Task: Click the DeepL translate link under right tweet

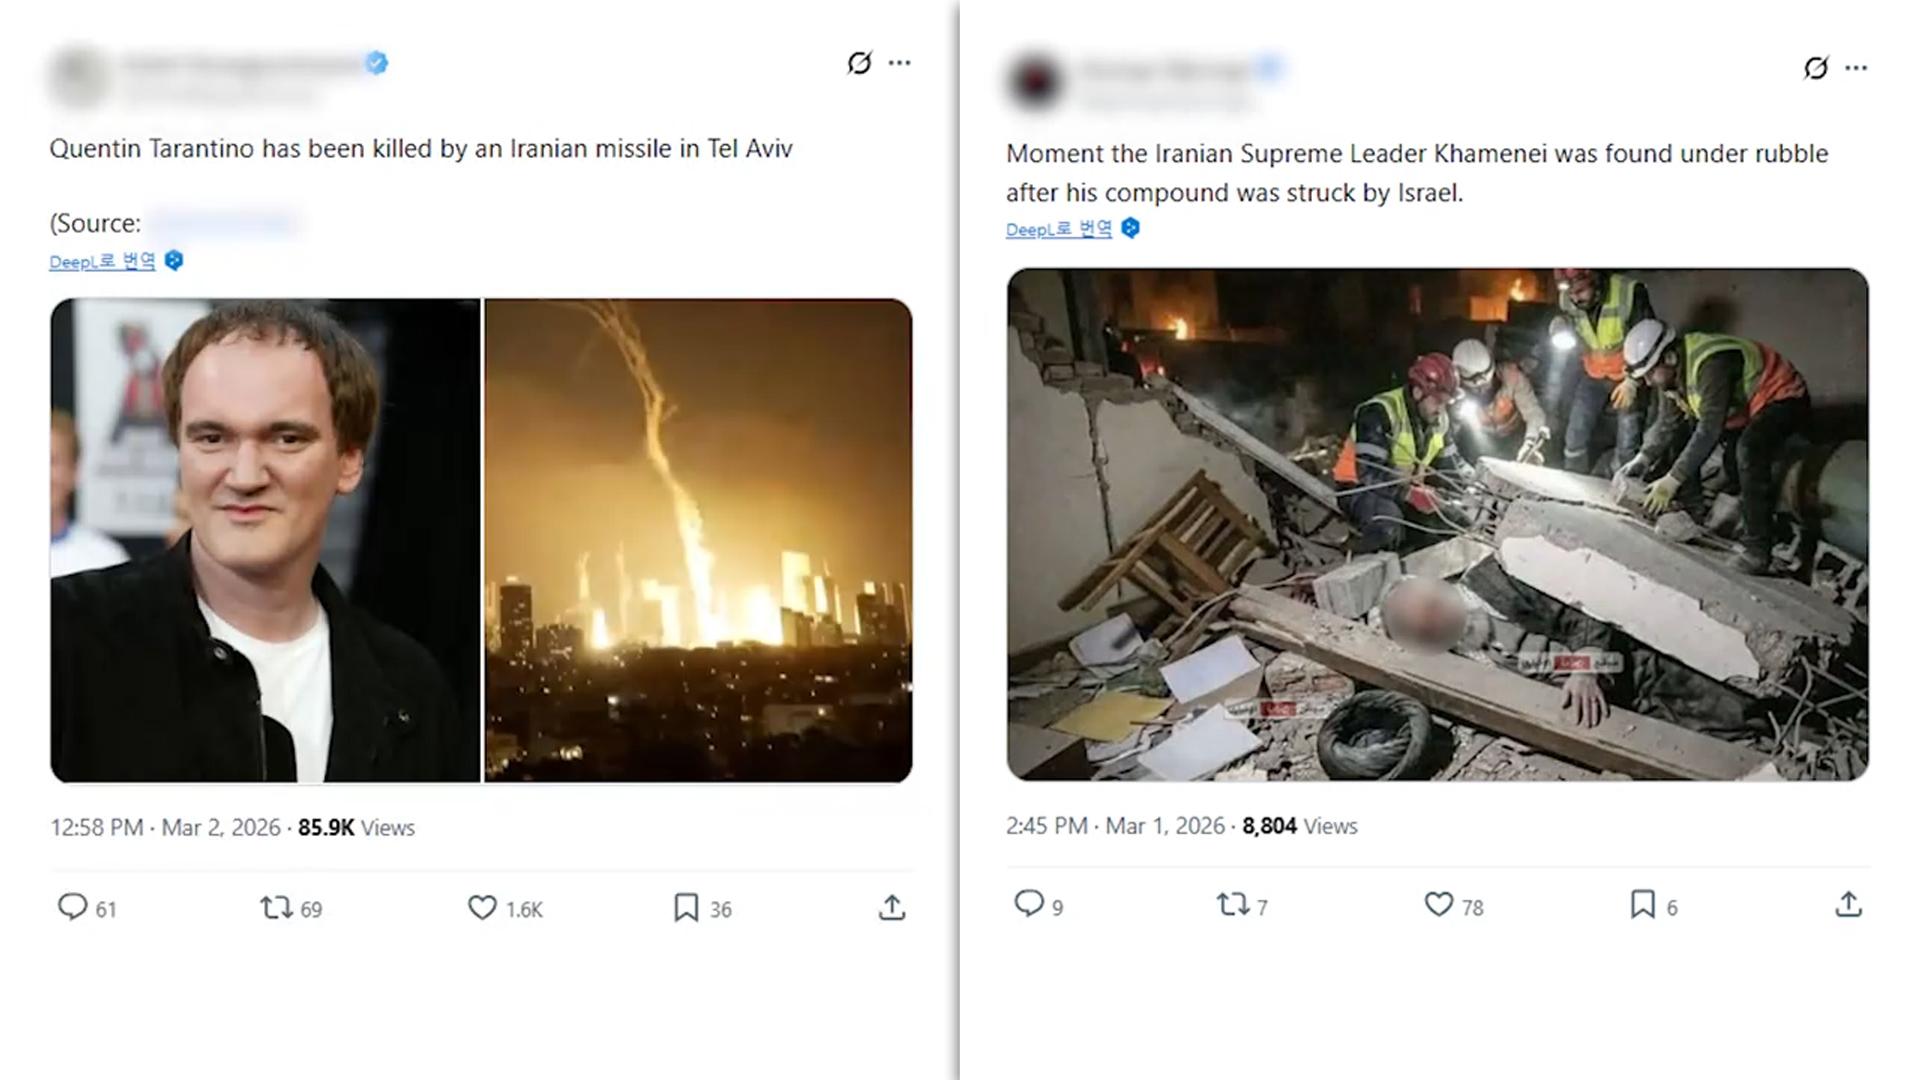Action: click(1058, 229)
